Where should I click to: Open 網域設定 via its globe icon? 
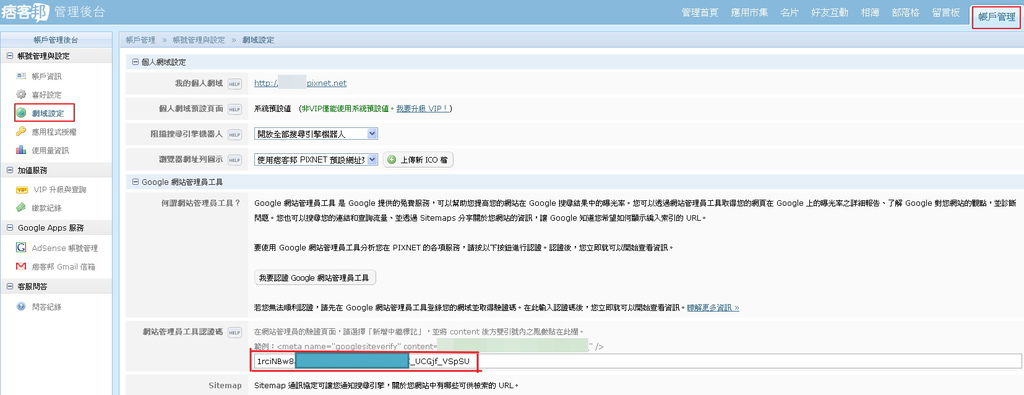(x=21, y=113)
